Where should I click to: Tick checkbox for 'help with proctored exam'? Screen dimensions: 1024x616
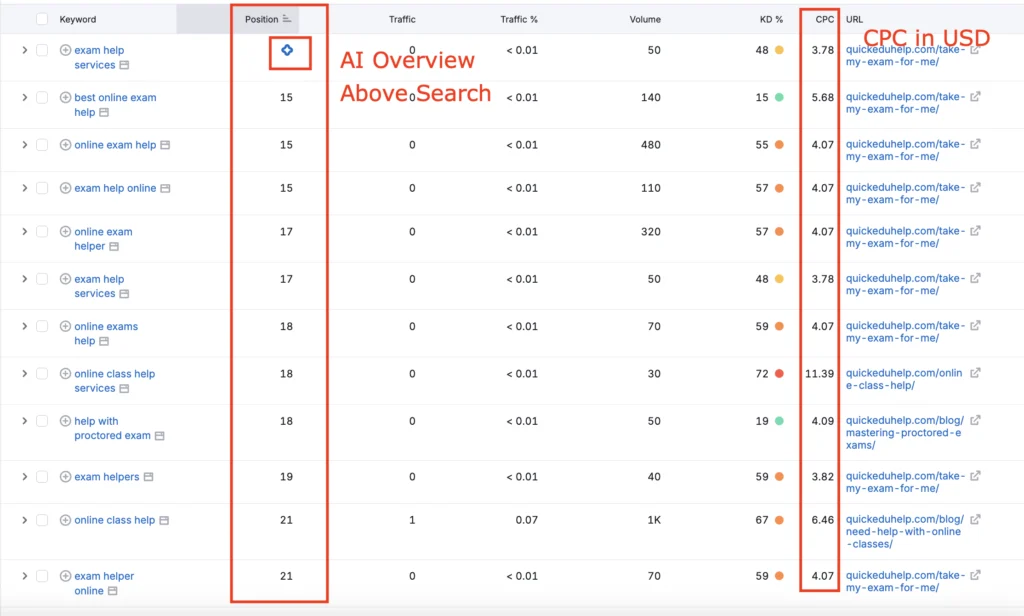[42, 421]
